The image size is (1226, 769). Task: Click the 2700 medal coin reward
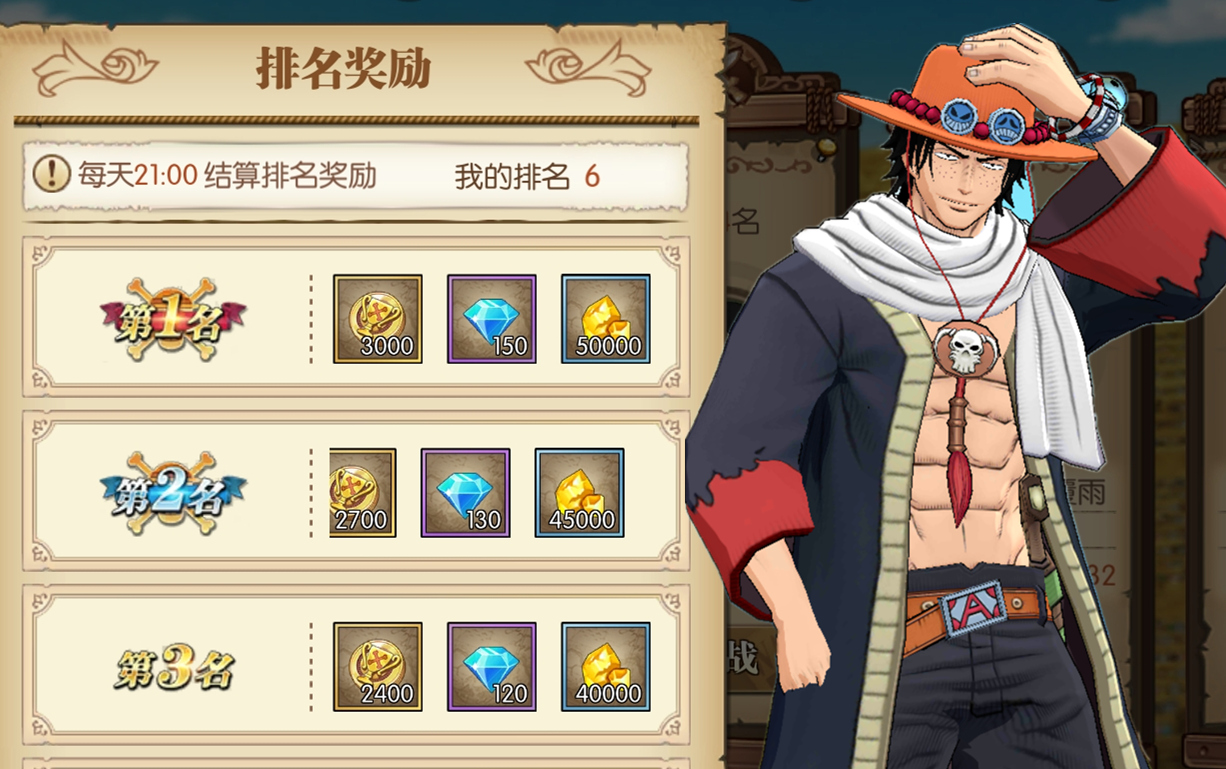[x=363, y=493]
